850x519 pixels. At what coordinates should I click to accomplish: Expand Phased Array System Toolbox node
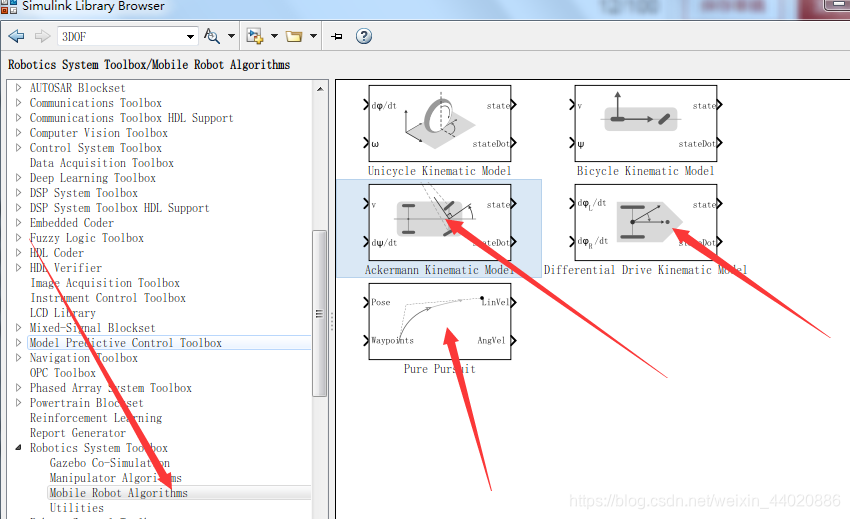point(18,388)
